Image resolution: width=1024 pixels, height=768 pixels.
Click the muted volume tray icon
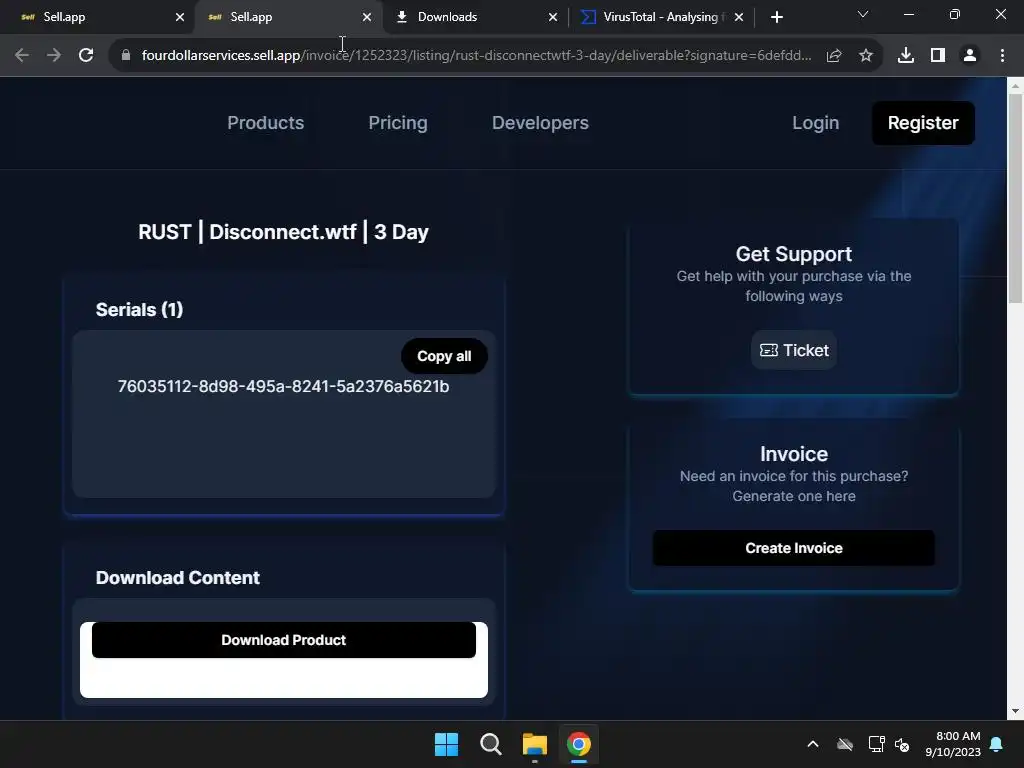click(902, 744)
